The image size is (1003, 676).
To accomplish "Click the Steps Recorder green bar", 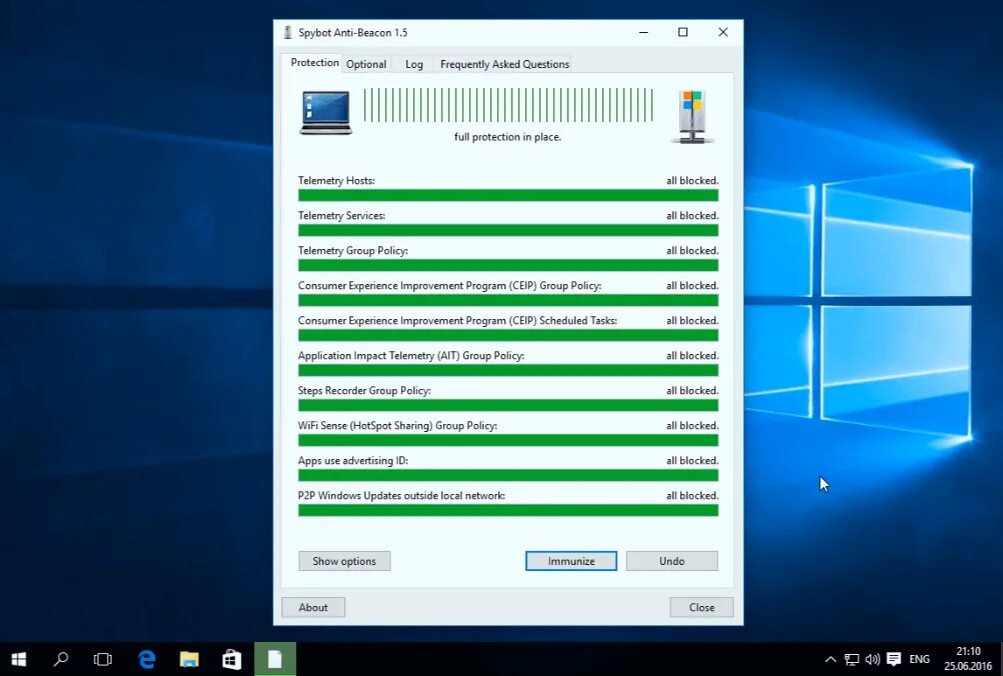I will (x=508, y=405).
